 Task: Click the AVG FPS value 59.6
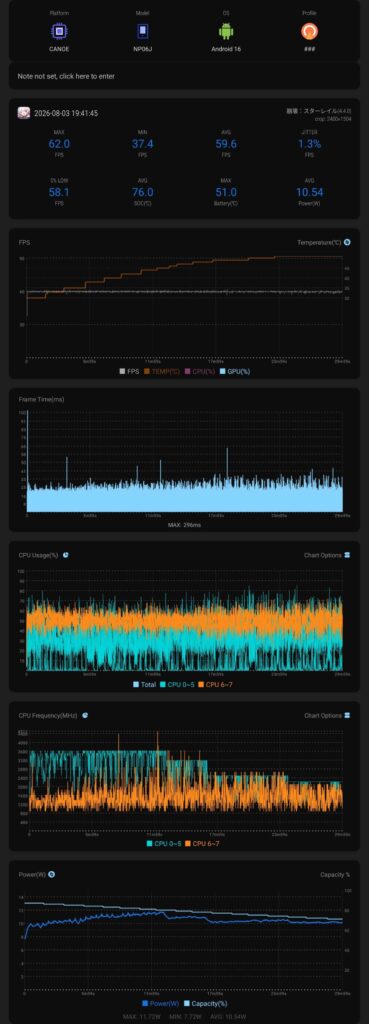[226, 144]
